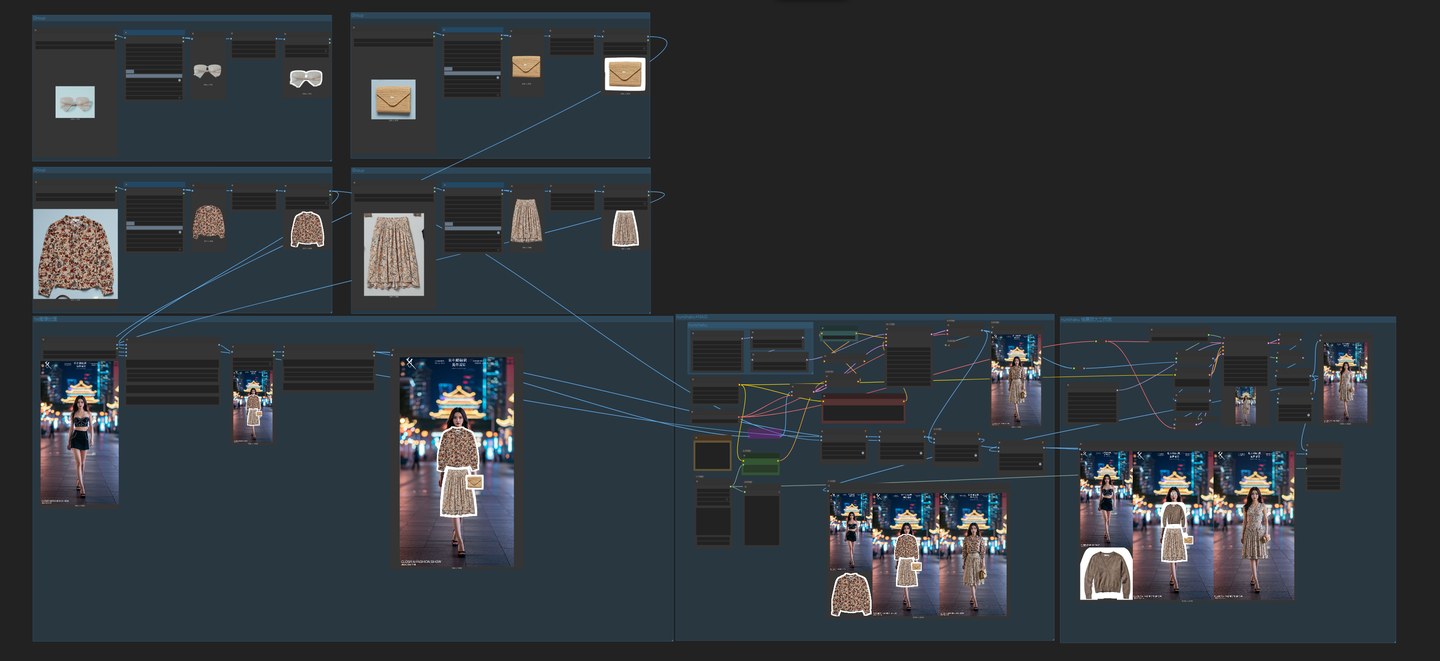Select the bright green node below purple node
The width and height of the screenshot is (1440, 661).
(x=760, y=464)
